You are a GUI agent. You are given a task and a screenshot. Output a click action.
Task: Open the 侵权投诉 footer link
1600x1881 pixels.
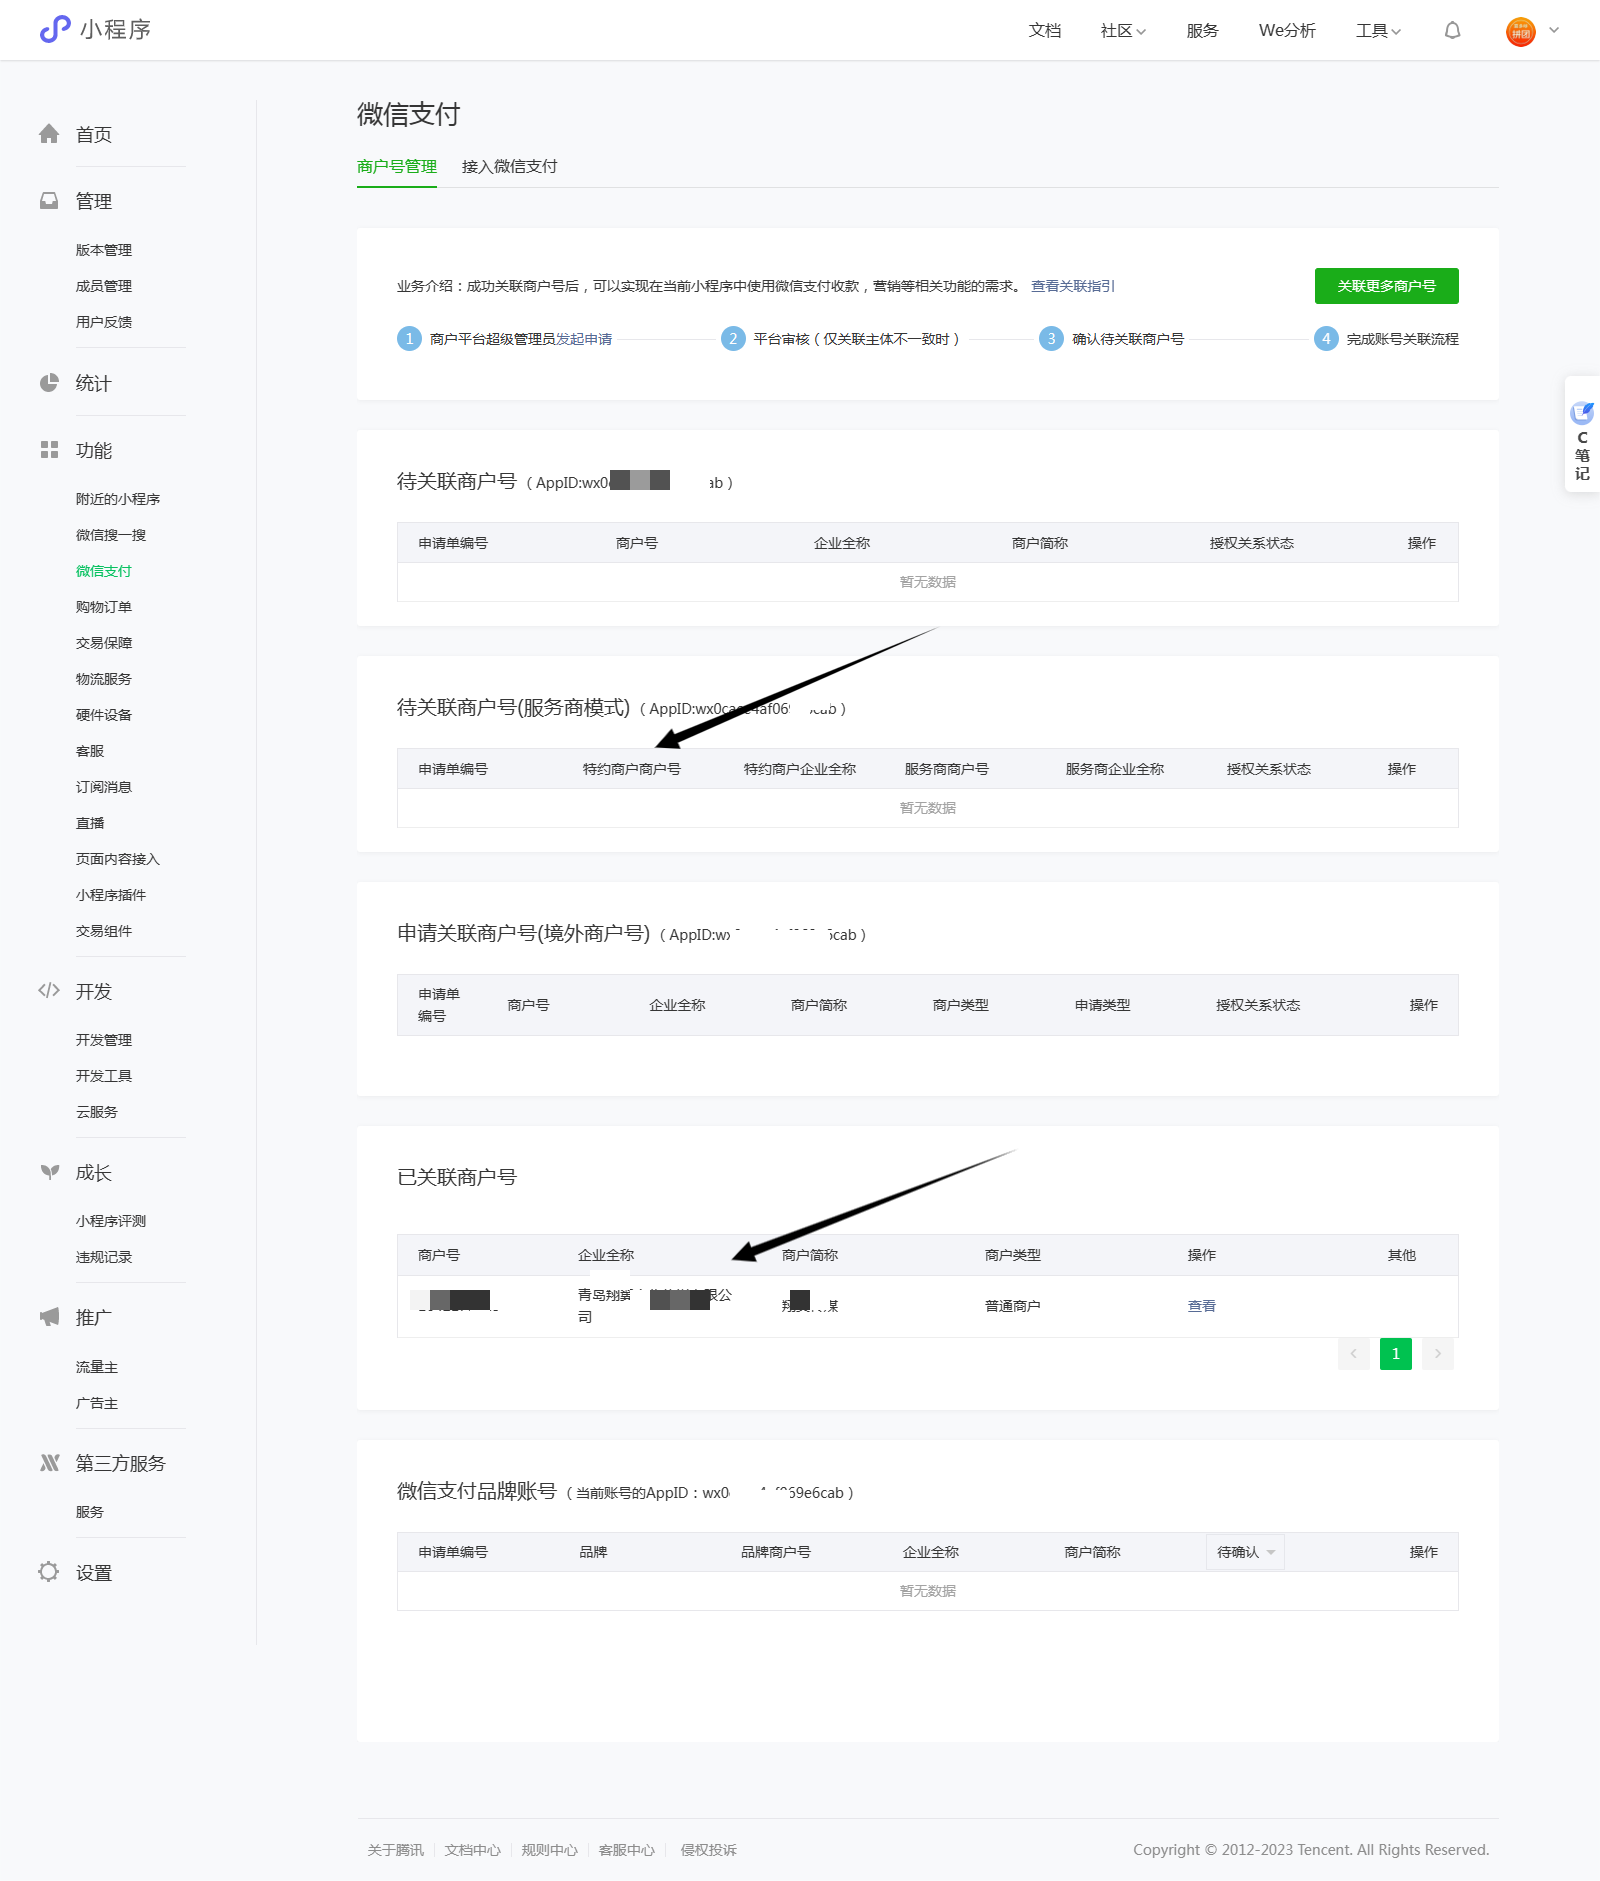pyautogui.click(x=708, y=1850)
